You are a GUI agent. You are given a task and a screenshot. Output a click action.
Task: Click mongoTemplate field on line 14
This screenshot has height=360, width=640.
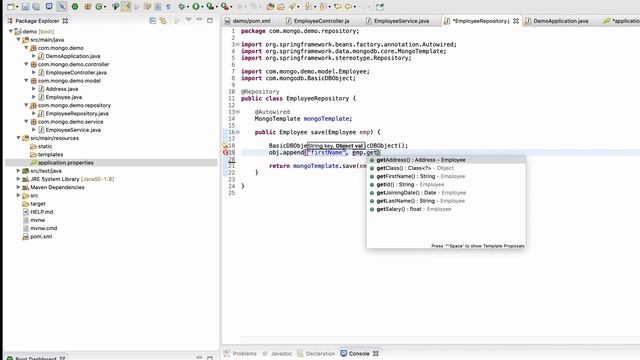[327, 118]
